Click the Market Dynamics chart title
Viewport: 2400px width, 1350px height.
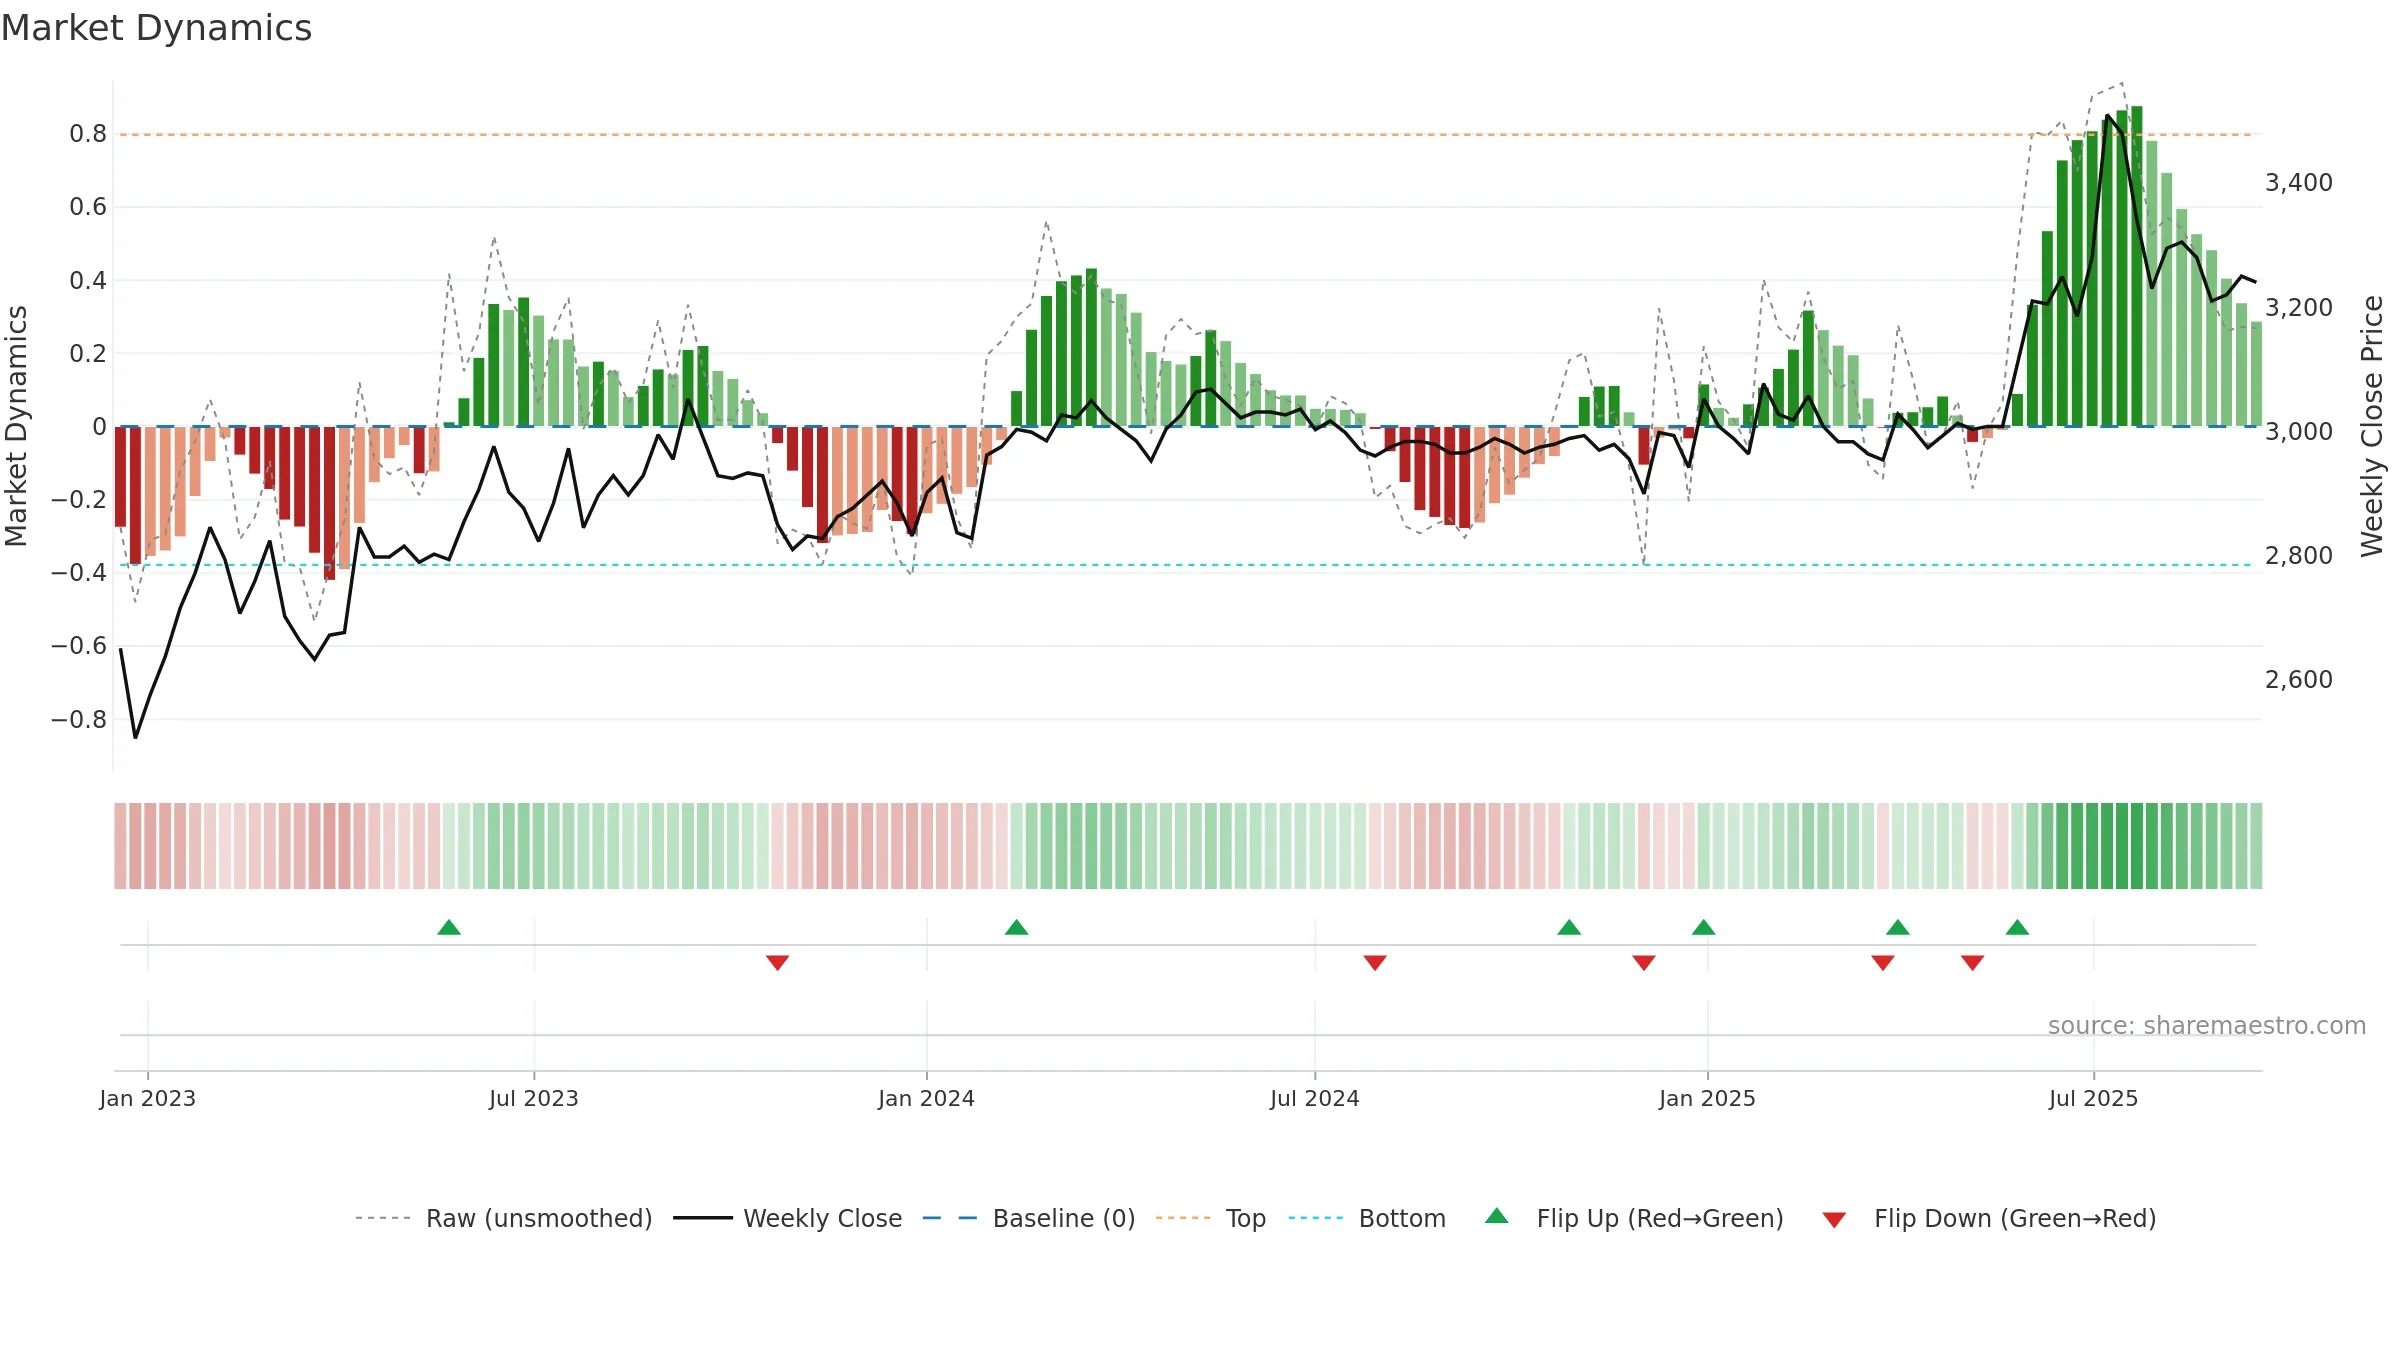pyautogui.click(x=157, y=28)
